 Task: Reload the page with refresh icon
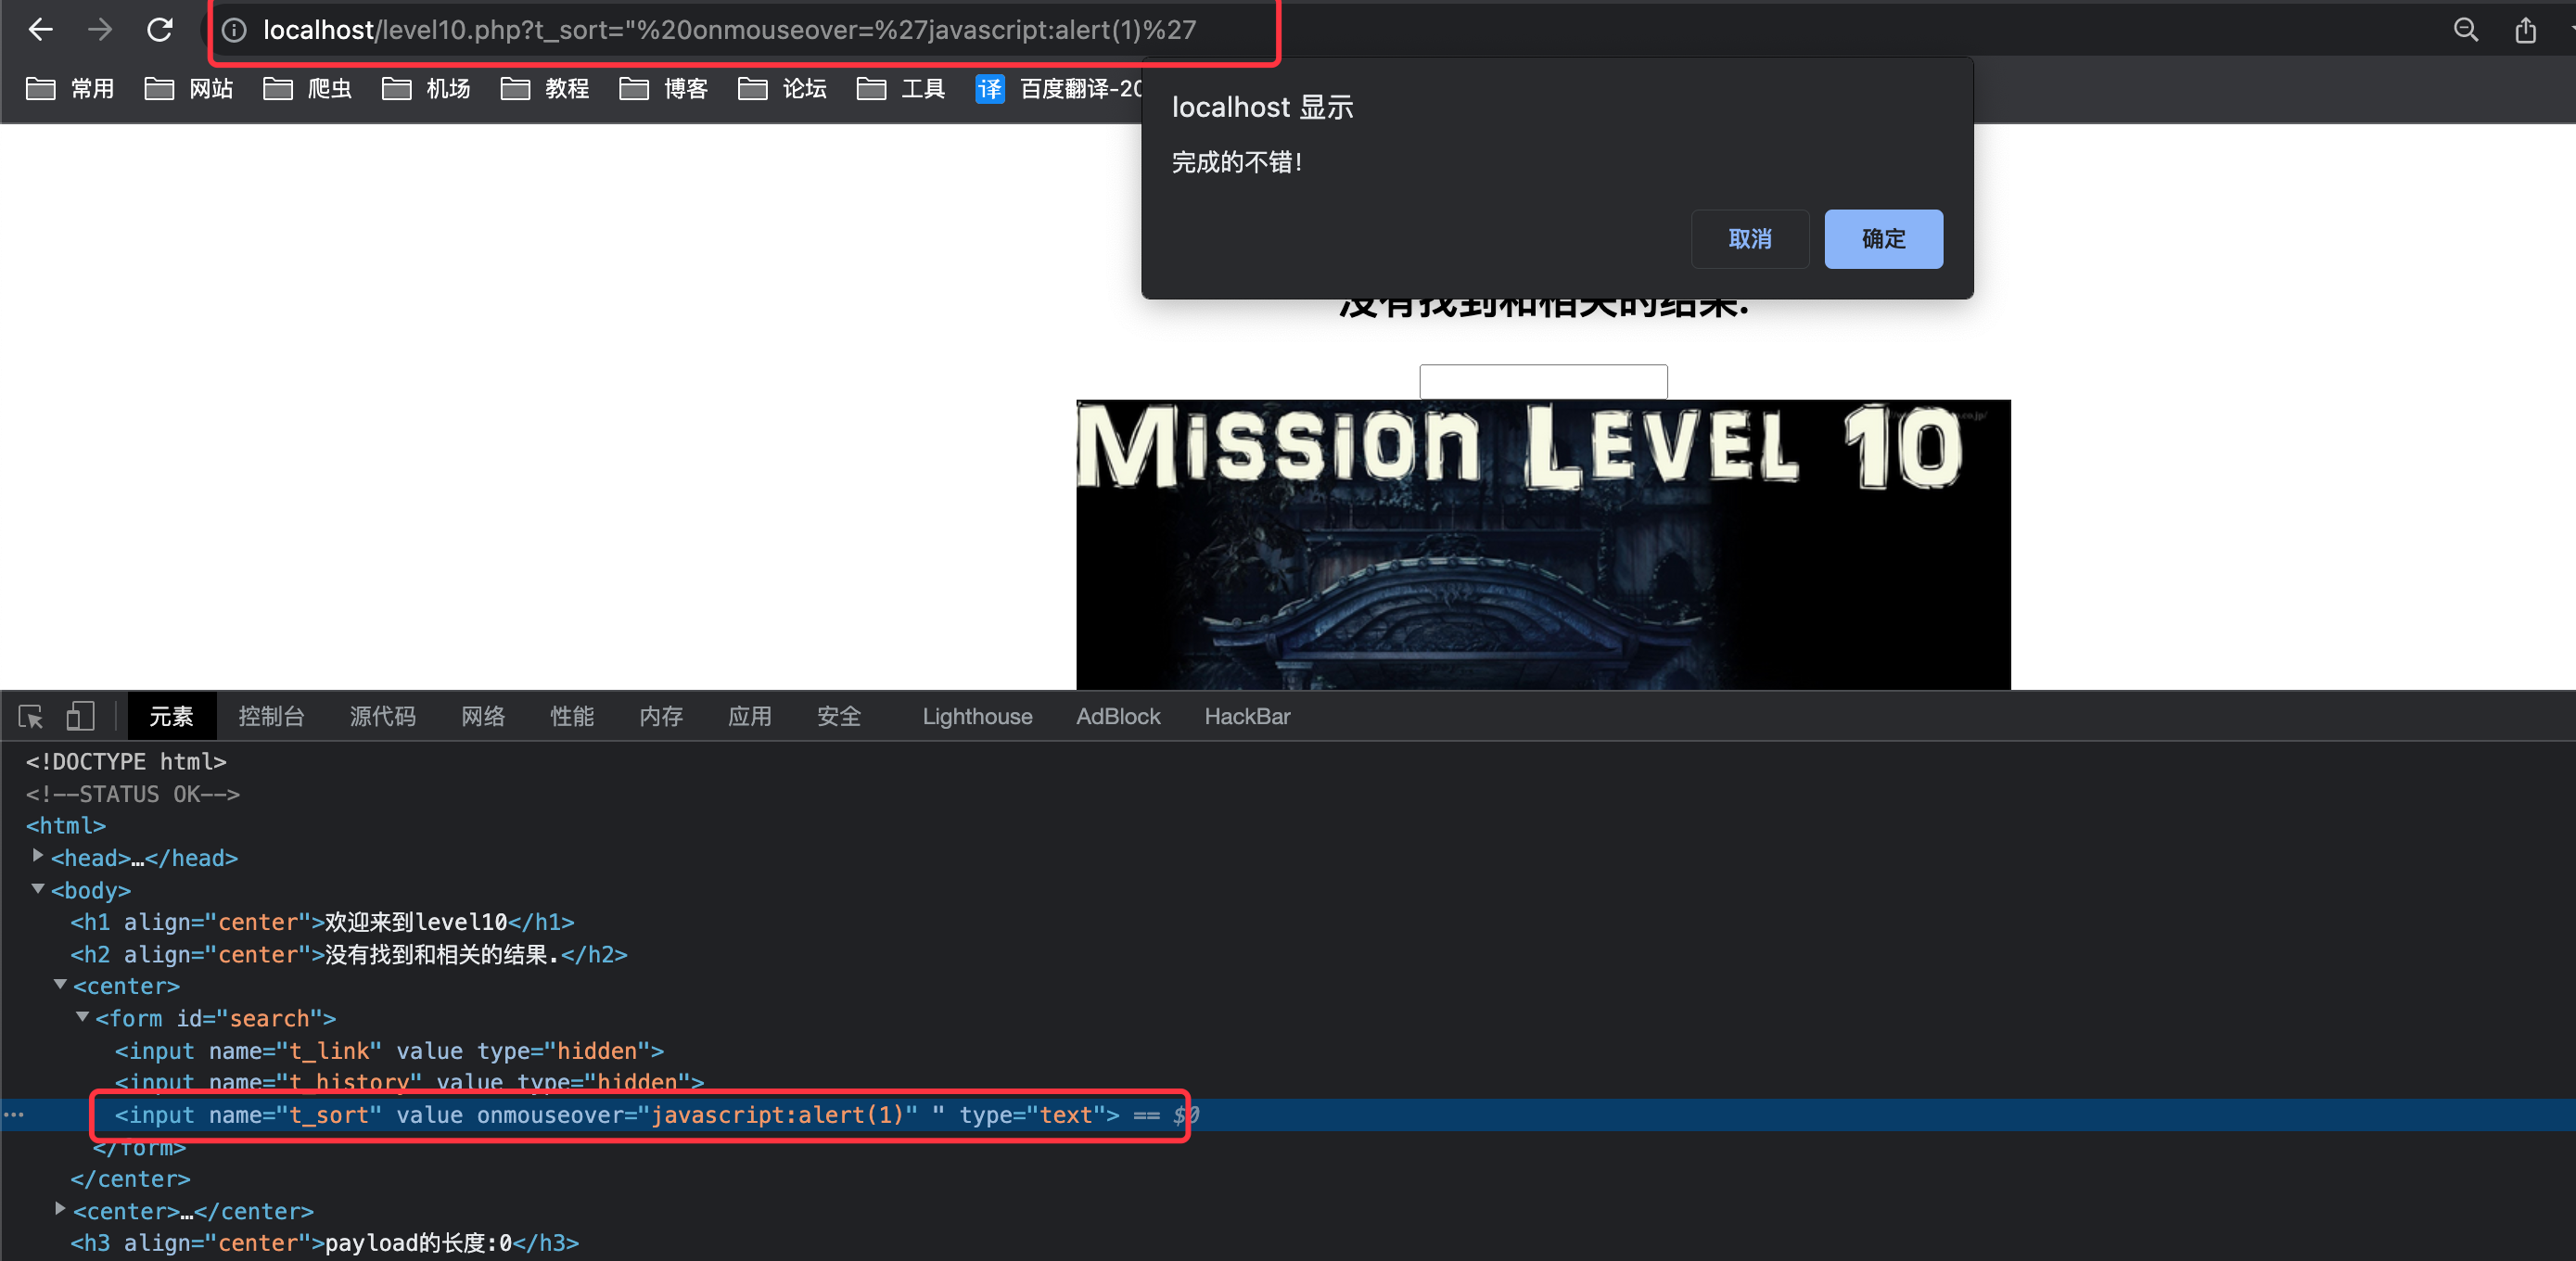pos(160,30)
